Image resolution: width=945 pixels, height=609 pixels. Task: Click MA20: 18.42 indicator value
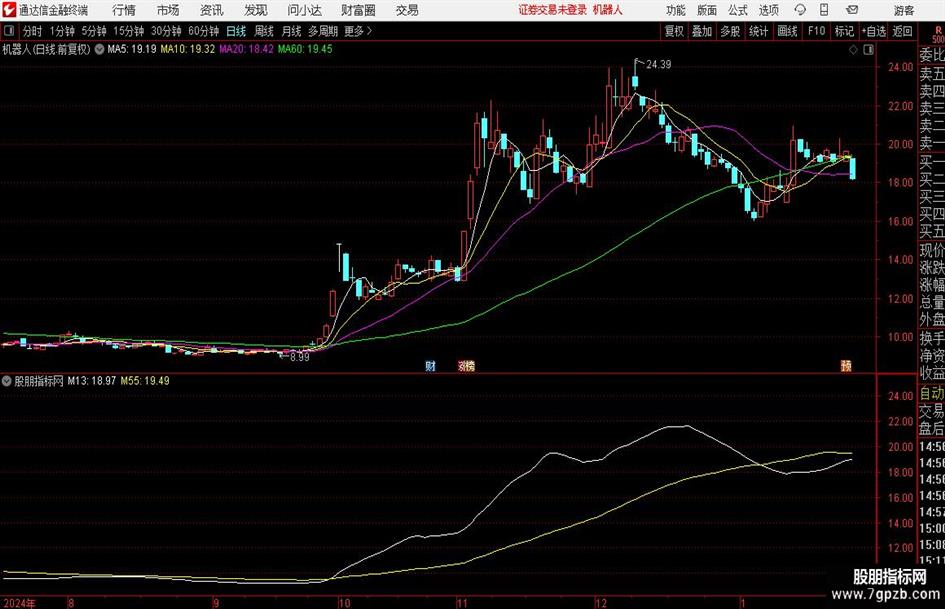(x=246, y=49)
